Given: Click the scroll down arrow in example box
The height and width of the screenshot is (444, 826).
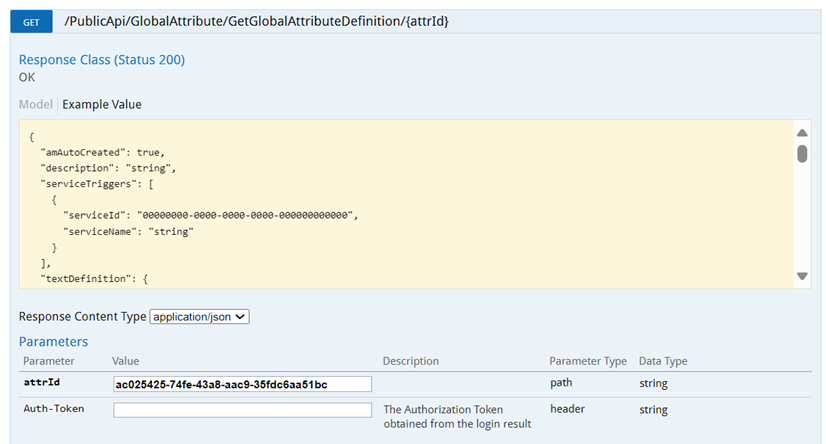Looking at the screenshot, I should coord(802,276).
